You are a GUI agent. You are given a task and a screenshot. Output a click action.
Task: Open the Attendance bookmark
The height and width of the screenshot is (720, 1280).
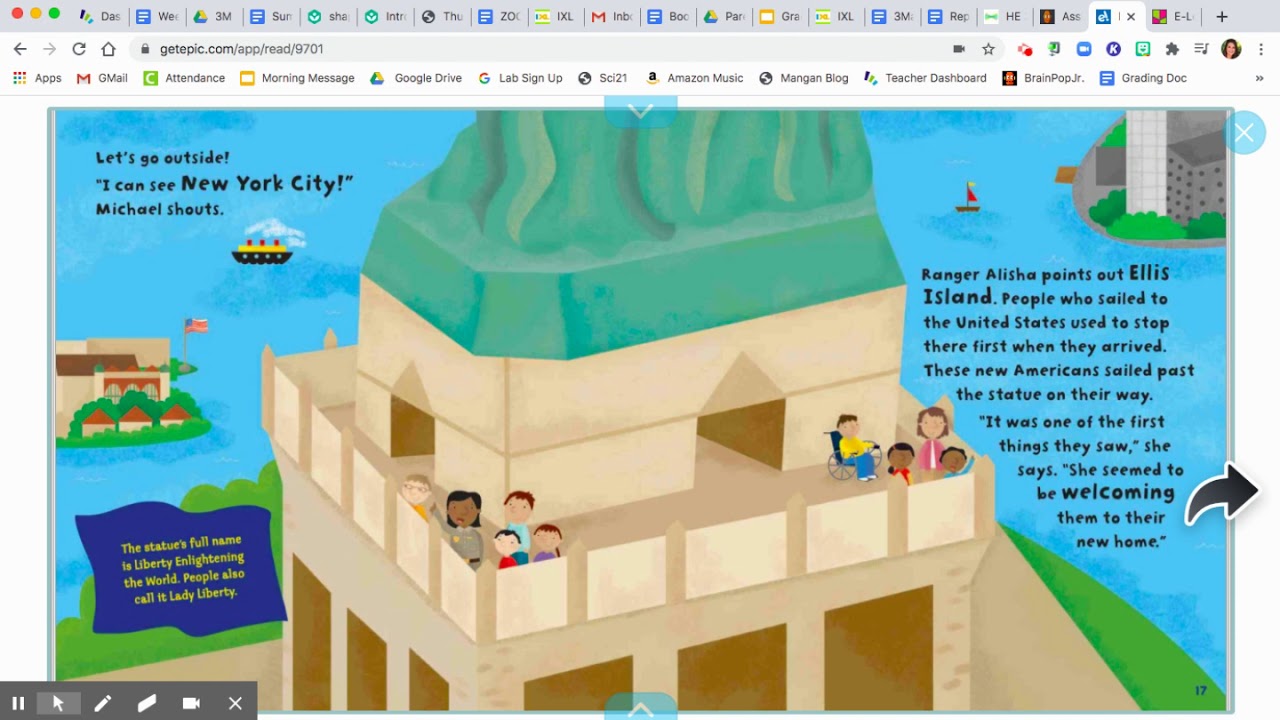click(x=184, y=78)
